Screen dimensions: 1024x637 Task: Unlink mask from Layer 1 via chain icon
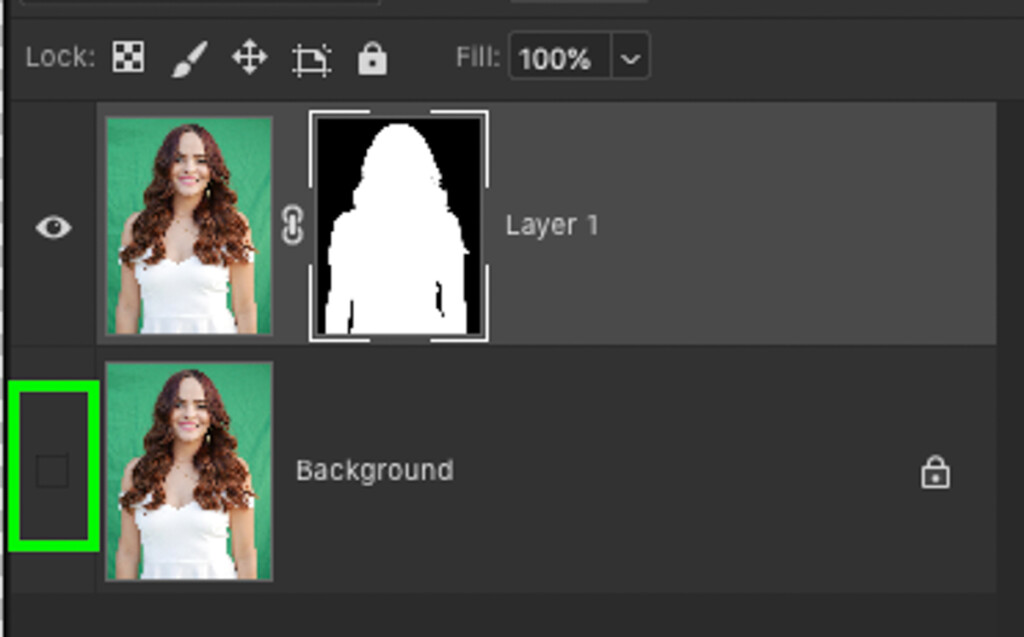pos(292,225)
